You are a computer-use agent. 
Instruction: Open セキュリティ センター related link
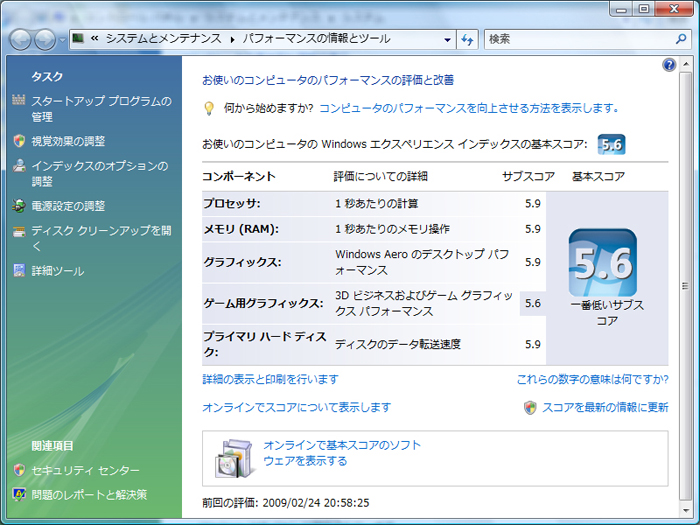pos(85,470)
